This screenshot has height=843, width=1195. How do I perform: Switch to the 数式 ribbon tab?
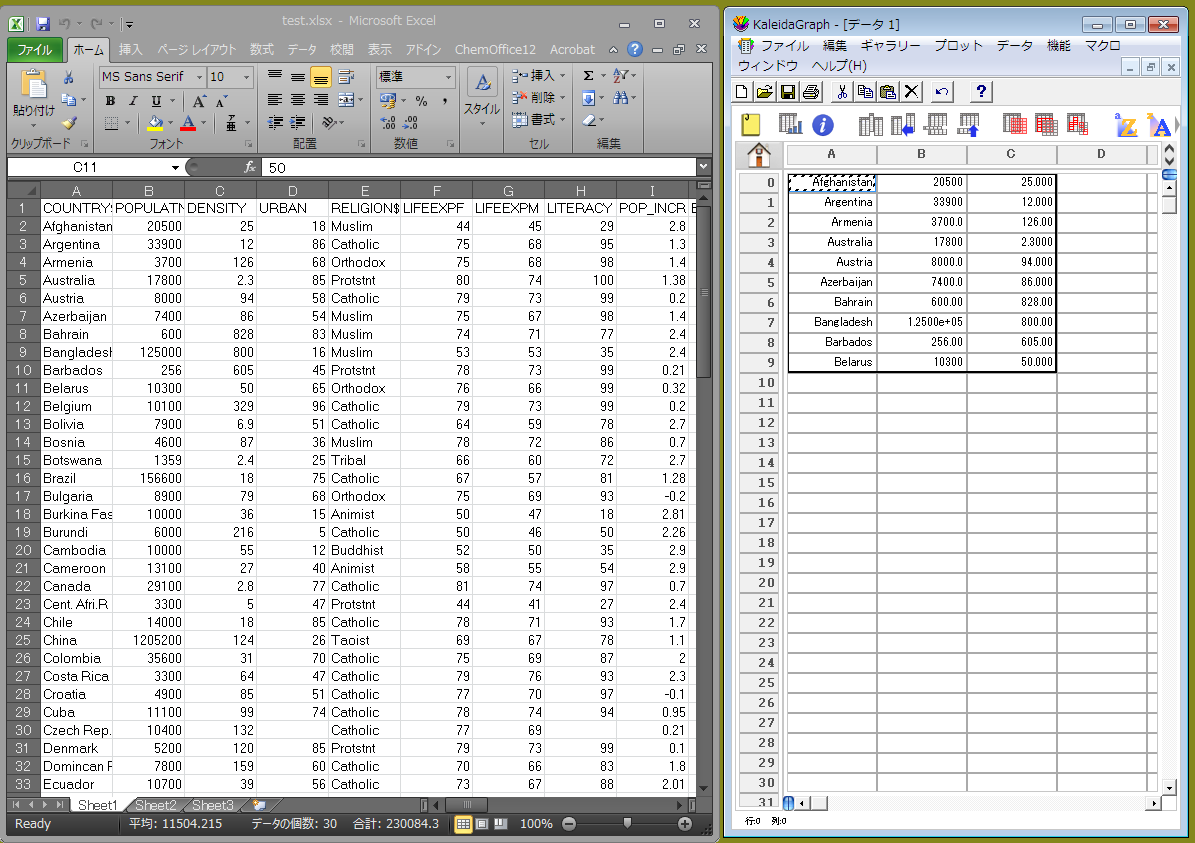tap(261, 50)
